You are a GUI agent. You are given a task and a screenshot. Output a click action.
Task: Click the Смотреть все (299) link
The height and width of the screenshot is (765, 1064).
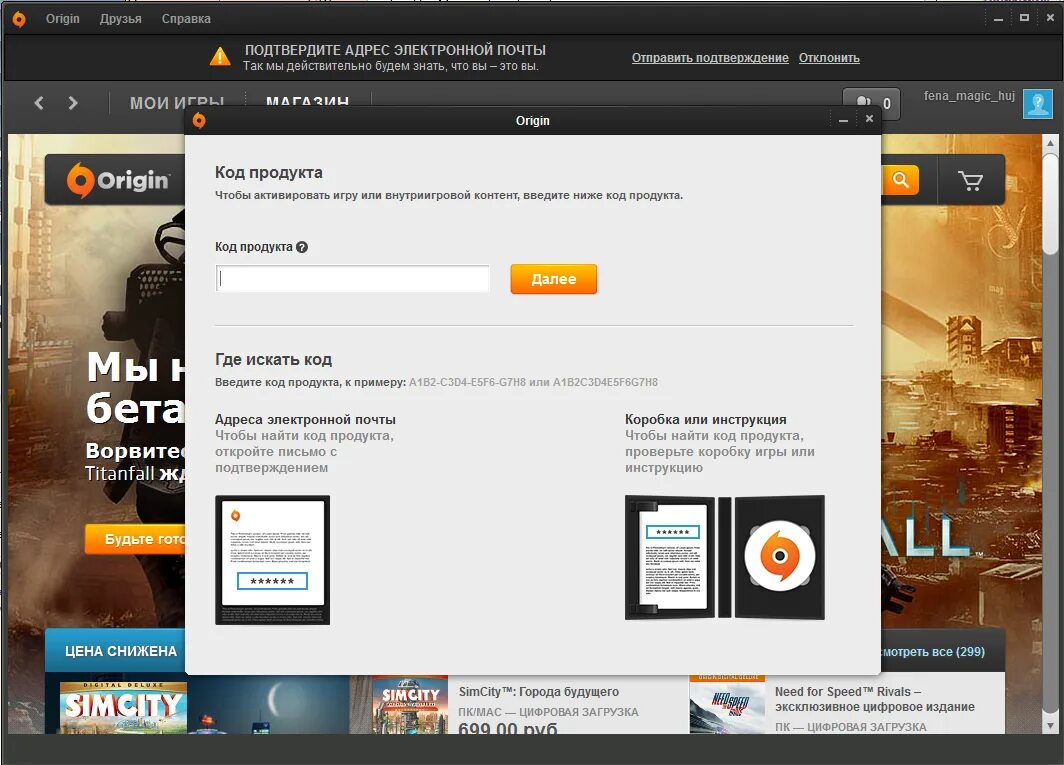(x=933, y=652)
